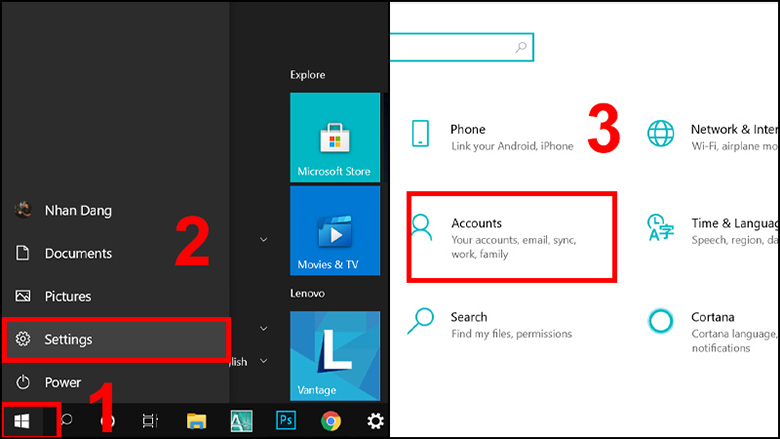780x439 pixels.
Task: Expand the chevron next to lish entry
Action: pos(264,361)
